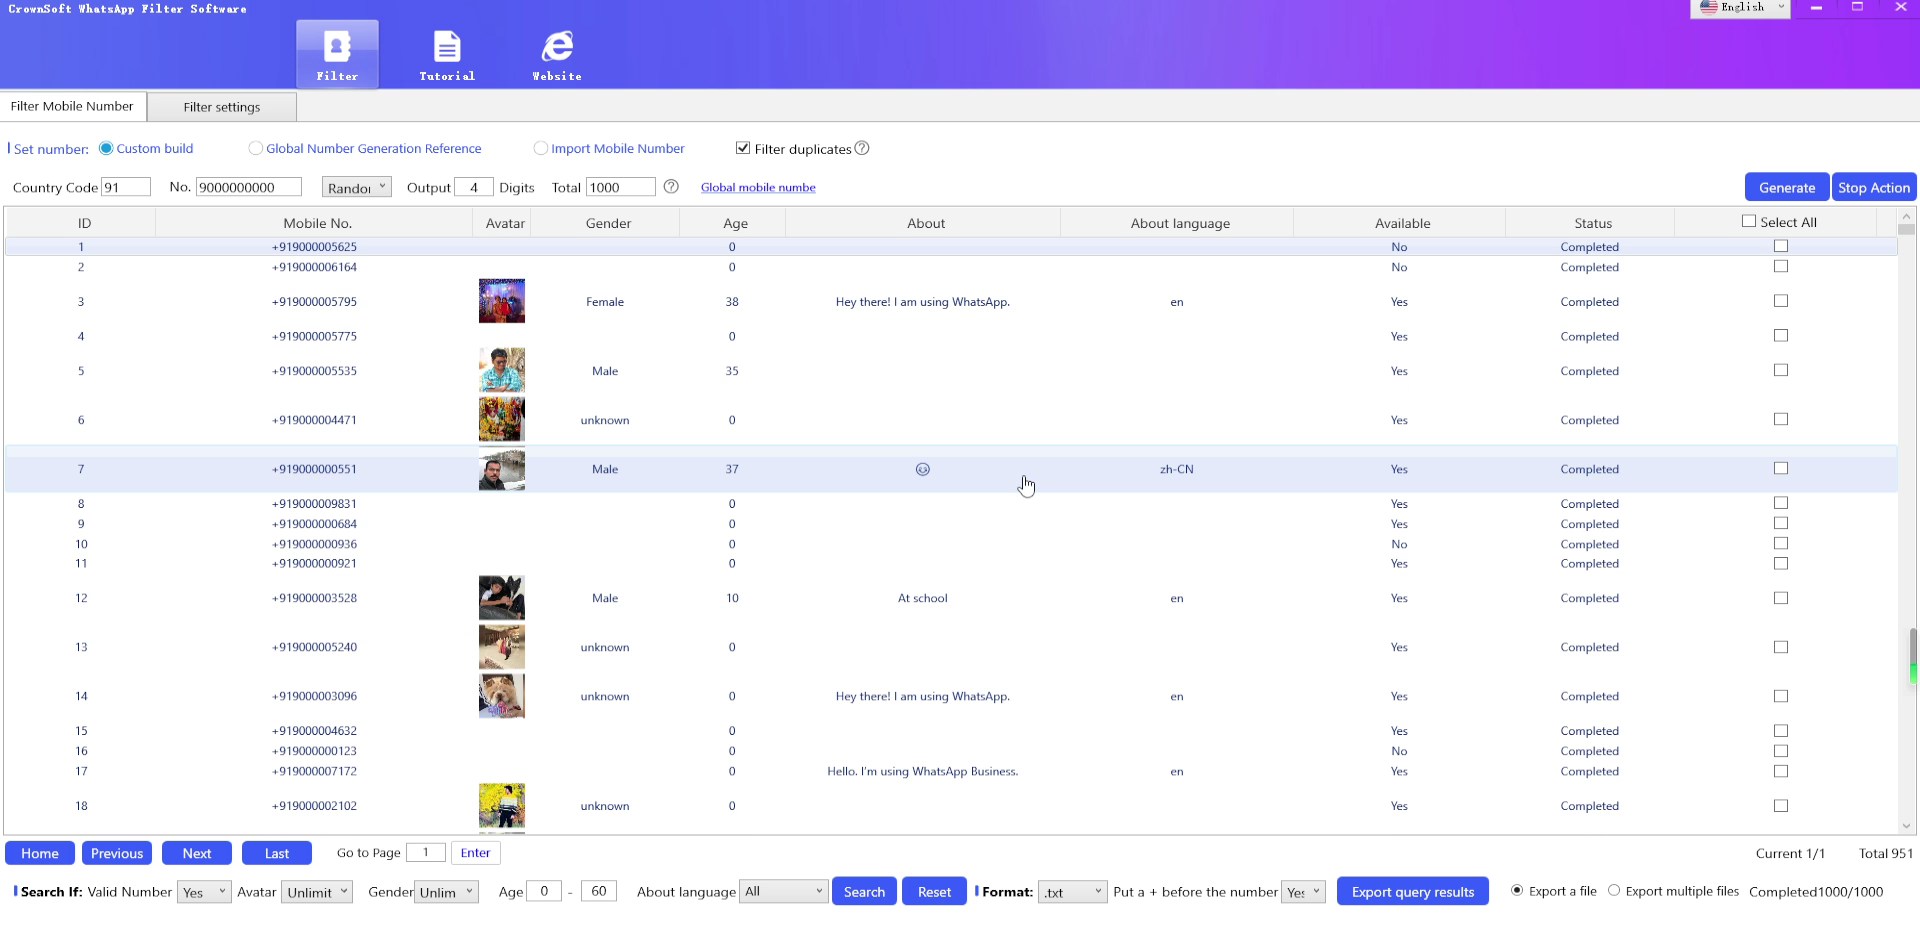This screenshot has height=929, width=1920.
Task: Go to the Previous page
Action: pos(117,853)
